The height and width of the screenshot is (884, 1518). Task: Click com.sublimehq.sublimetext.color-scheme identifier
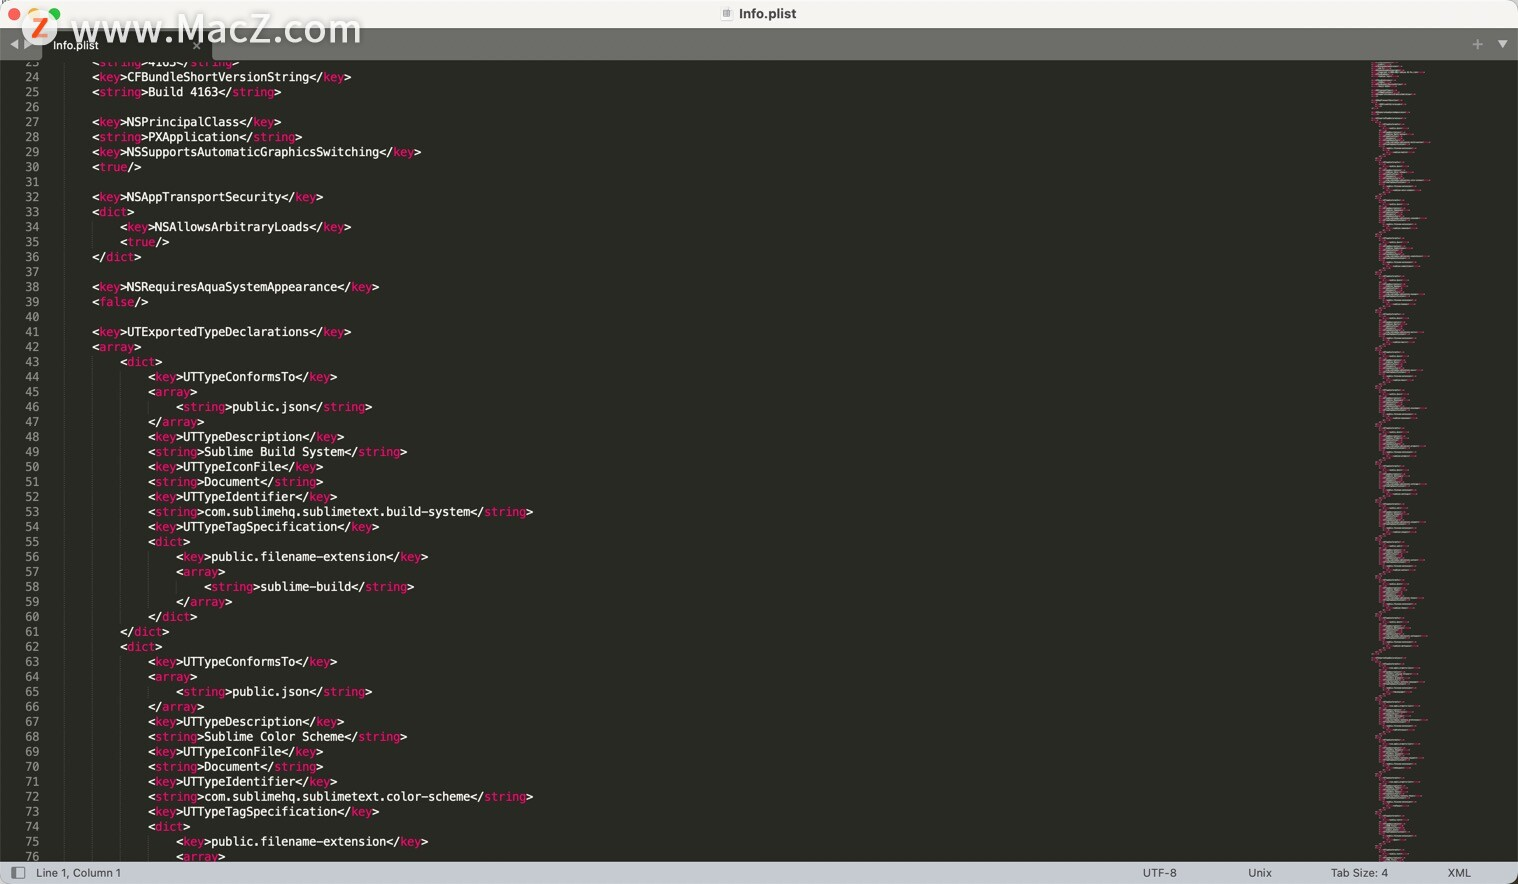click(x=338, y=797)
